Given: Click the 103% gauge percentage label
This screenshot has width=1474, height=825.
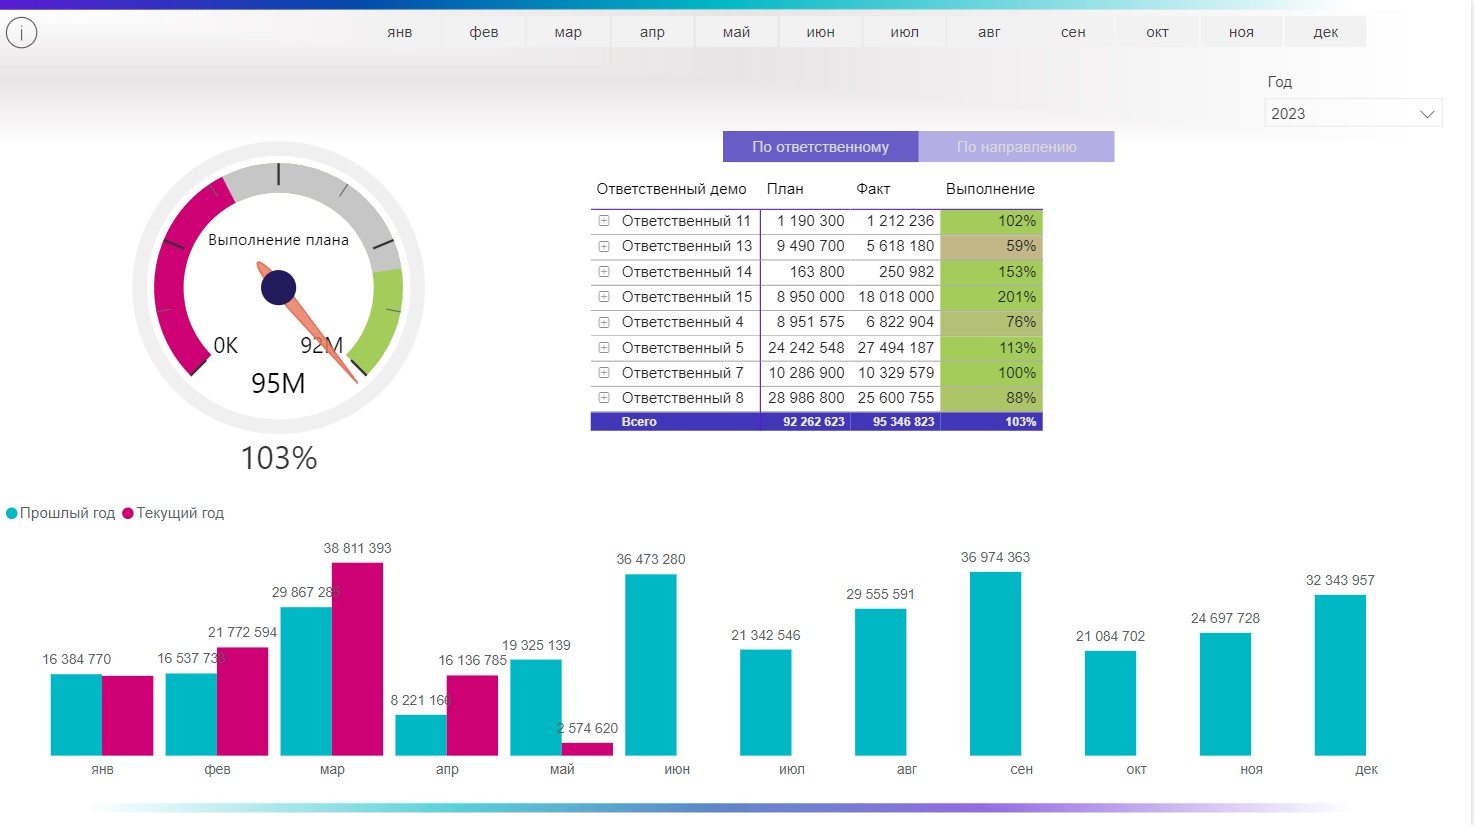Looking at the screenshot, I should coord(279,458).
